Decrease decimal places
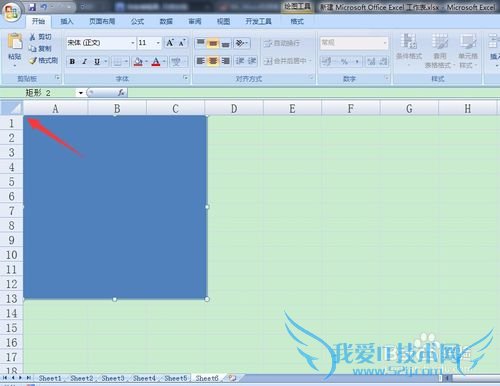 [x=383, y=61]
